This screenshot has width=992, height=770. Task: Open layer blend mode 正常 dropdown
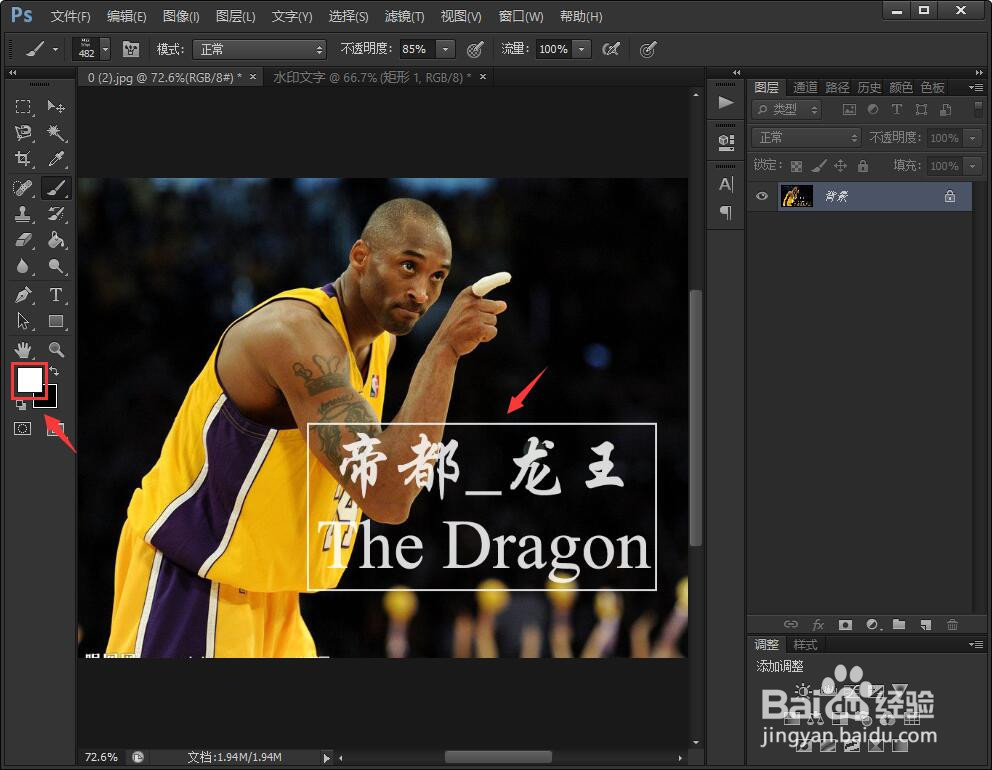[x=806, y=137]
